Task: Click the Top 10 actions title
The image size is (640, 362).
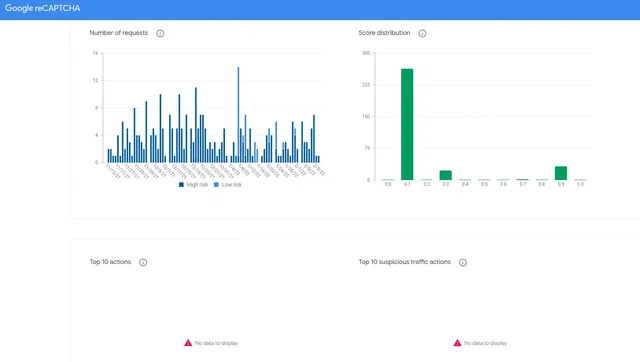Action: (x=110, y=262)
